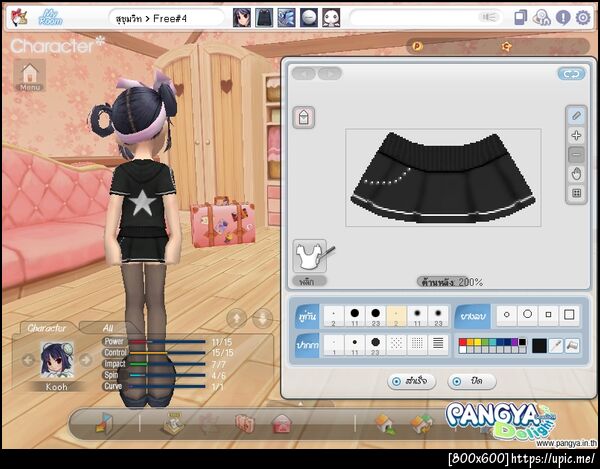600x469 pixels.
Task: Choose the small square eraser
Action: (x=548, y=315)
